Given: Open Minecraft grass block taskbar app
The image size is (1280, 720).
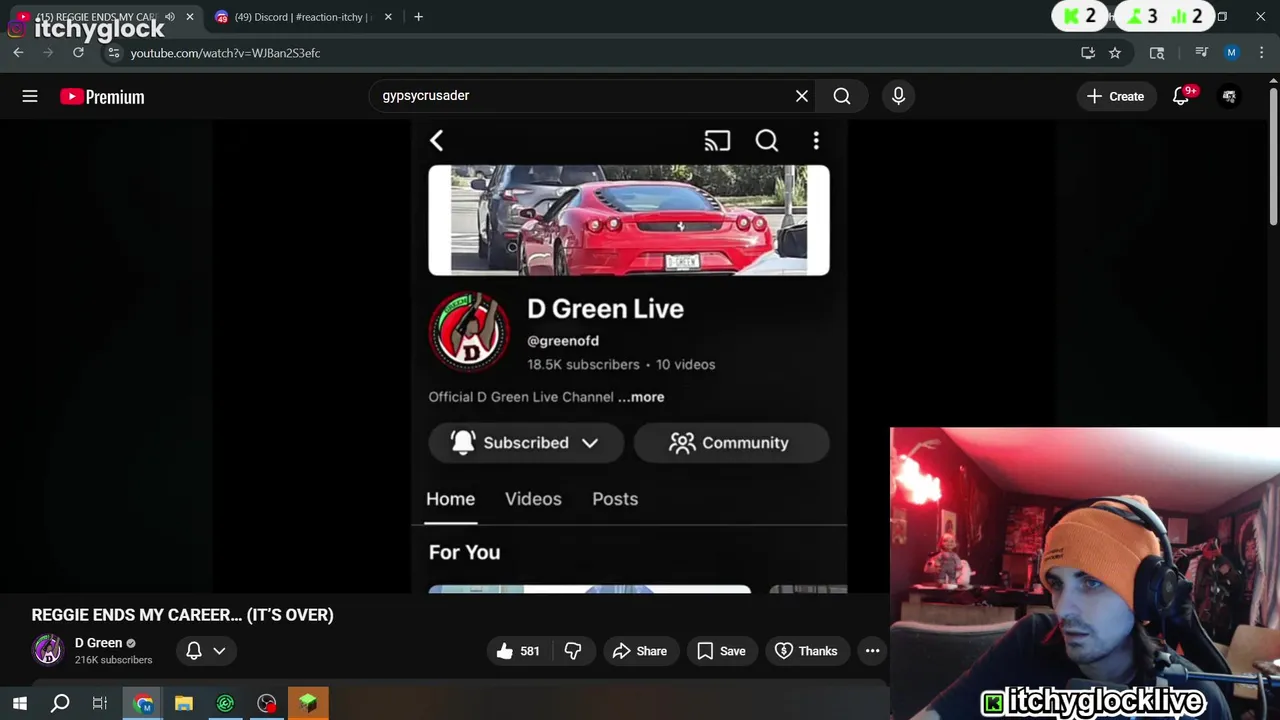Looking at the screenshot, I should 308,704.
